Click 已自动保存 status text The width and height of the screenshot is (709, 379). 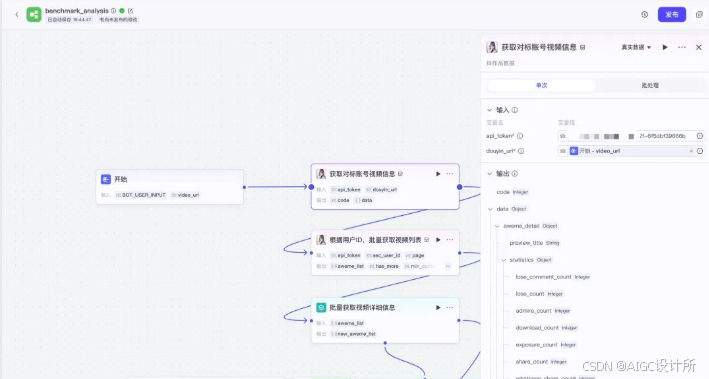point(69,20)
